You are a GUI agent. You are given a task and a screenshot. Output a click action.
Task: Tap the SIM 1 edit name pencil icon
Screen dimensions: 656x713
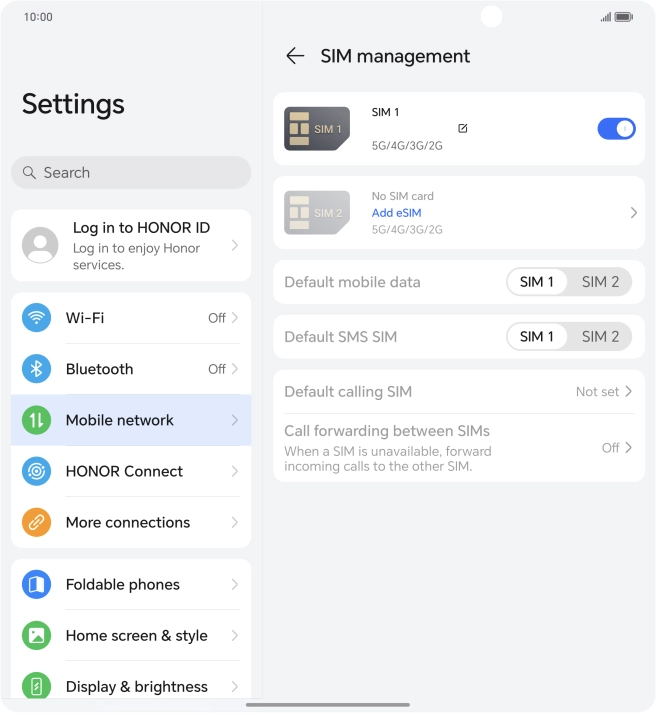click(462, 128)
